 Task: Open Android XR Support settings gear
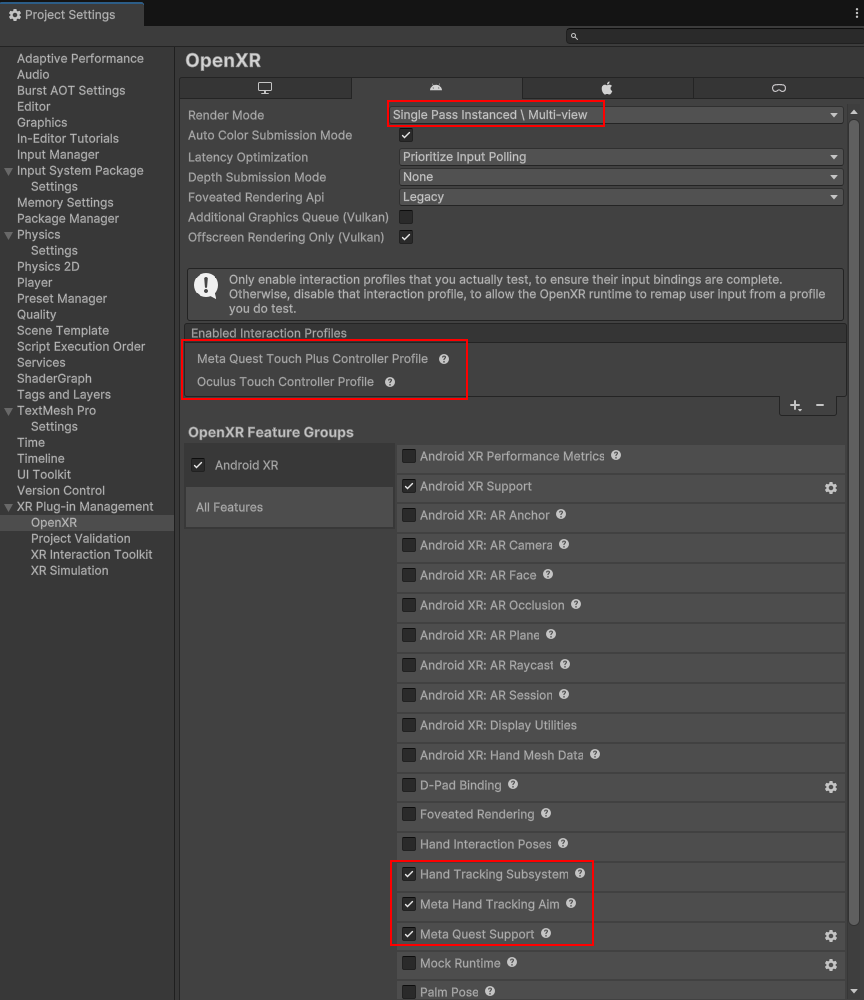click(830, 487)
